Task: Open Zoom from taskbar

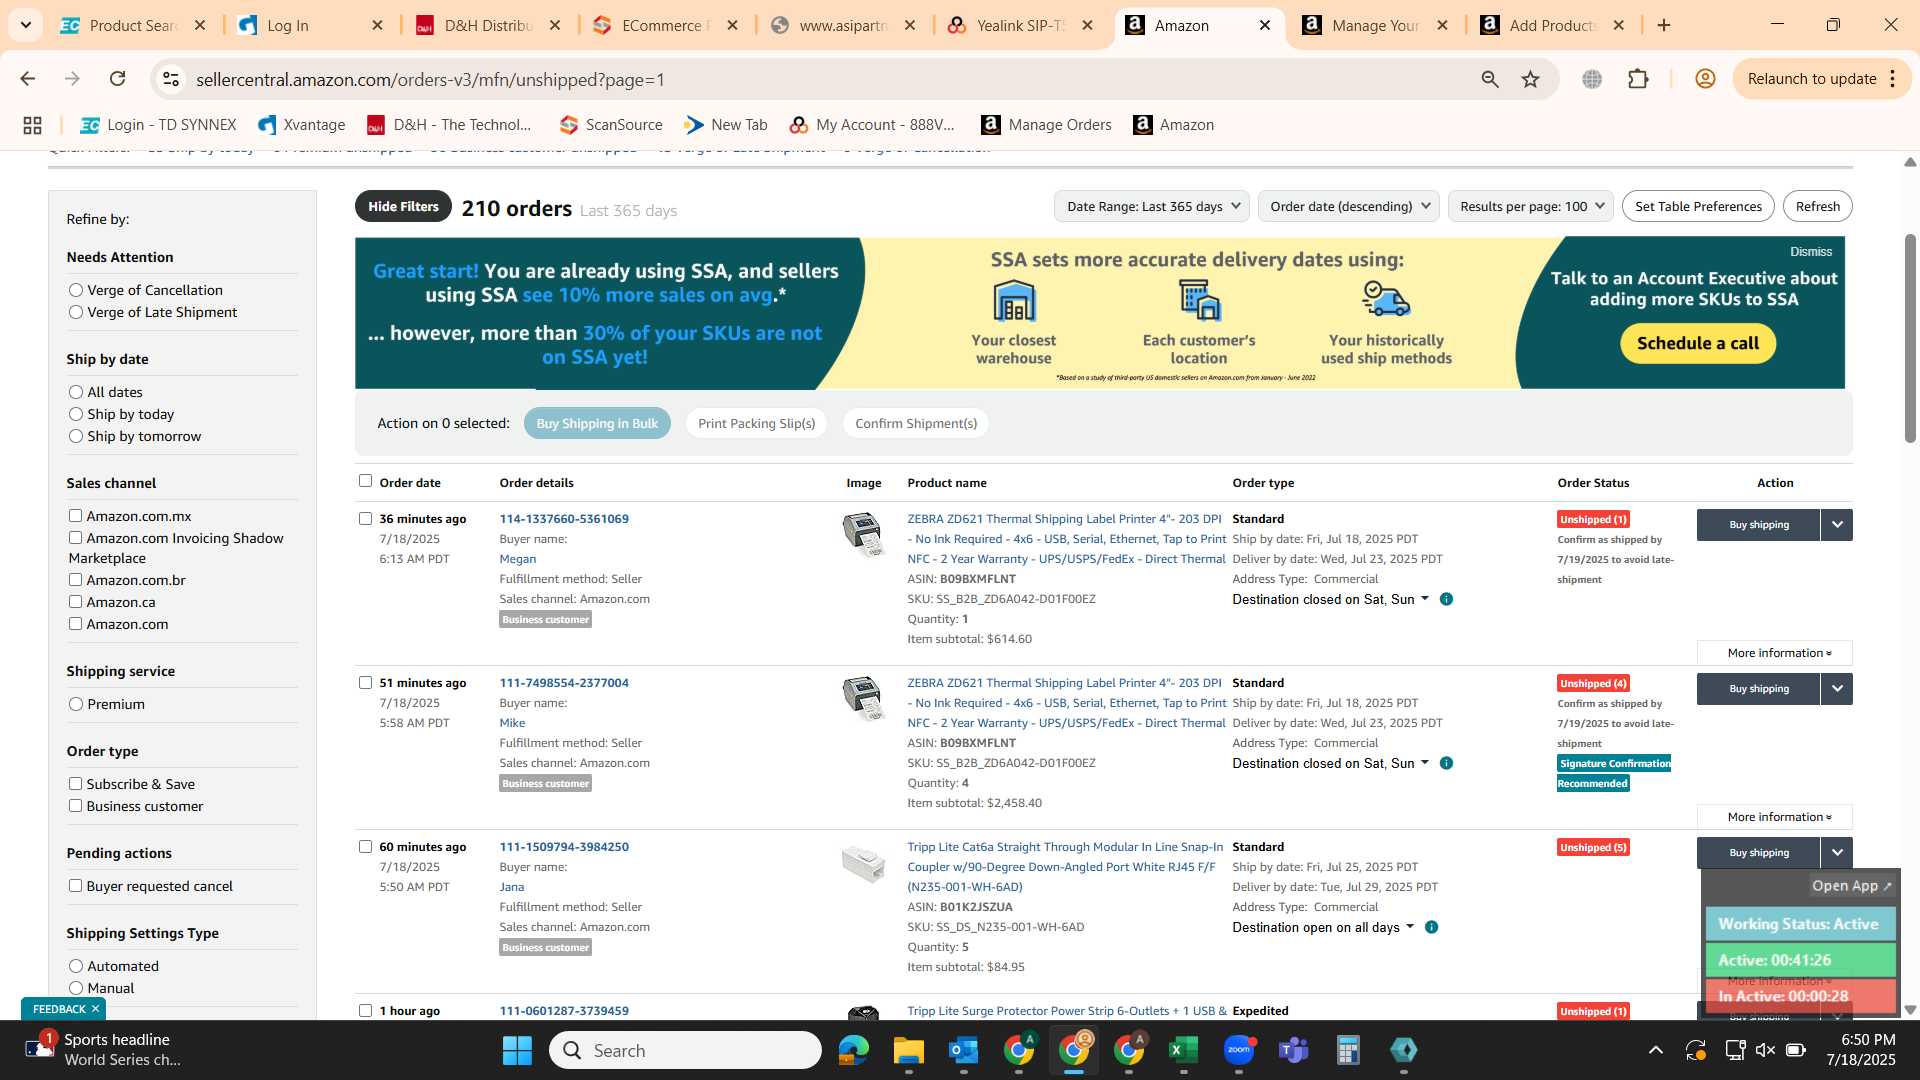Action: tap(1238, 1050)
